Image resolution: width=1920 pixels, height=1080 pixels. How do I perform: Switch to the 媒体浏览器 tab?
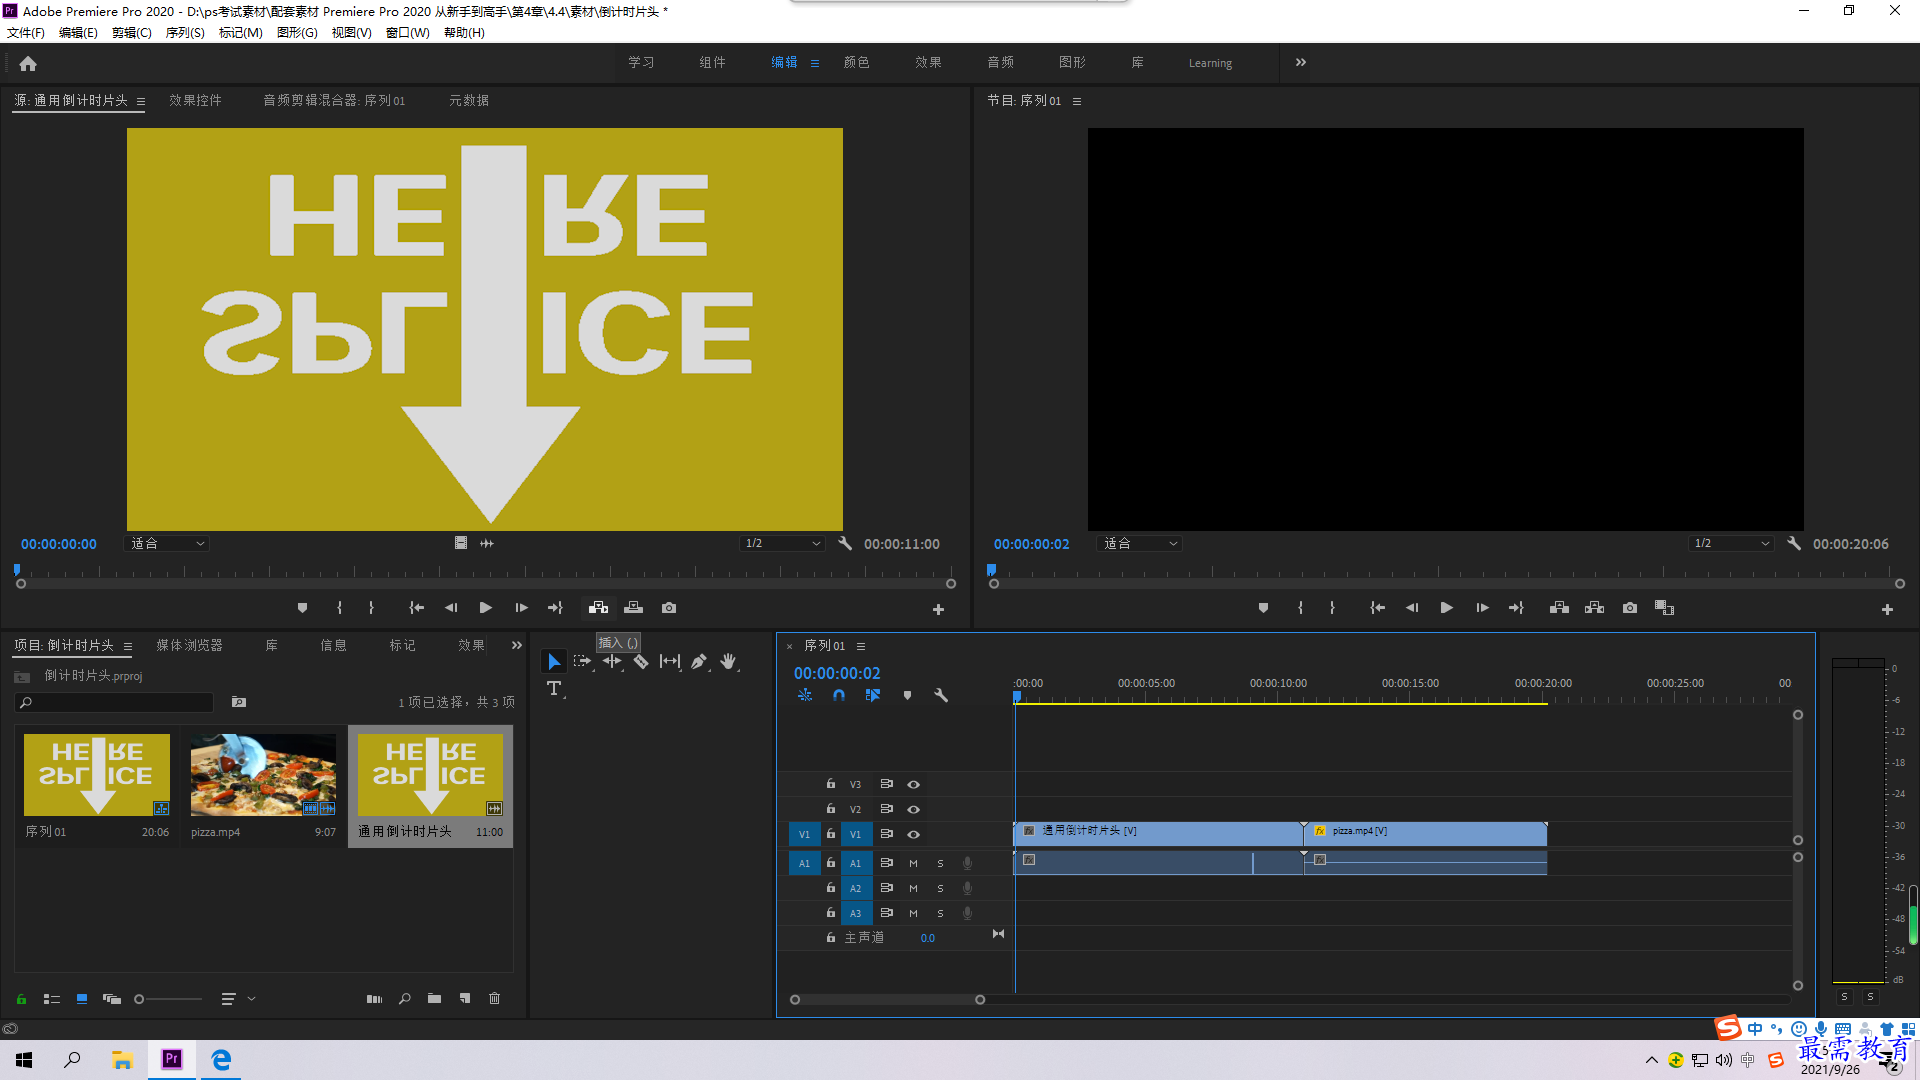[x=189, y=645]
